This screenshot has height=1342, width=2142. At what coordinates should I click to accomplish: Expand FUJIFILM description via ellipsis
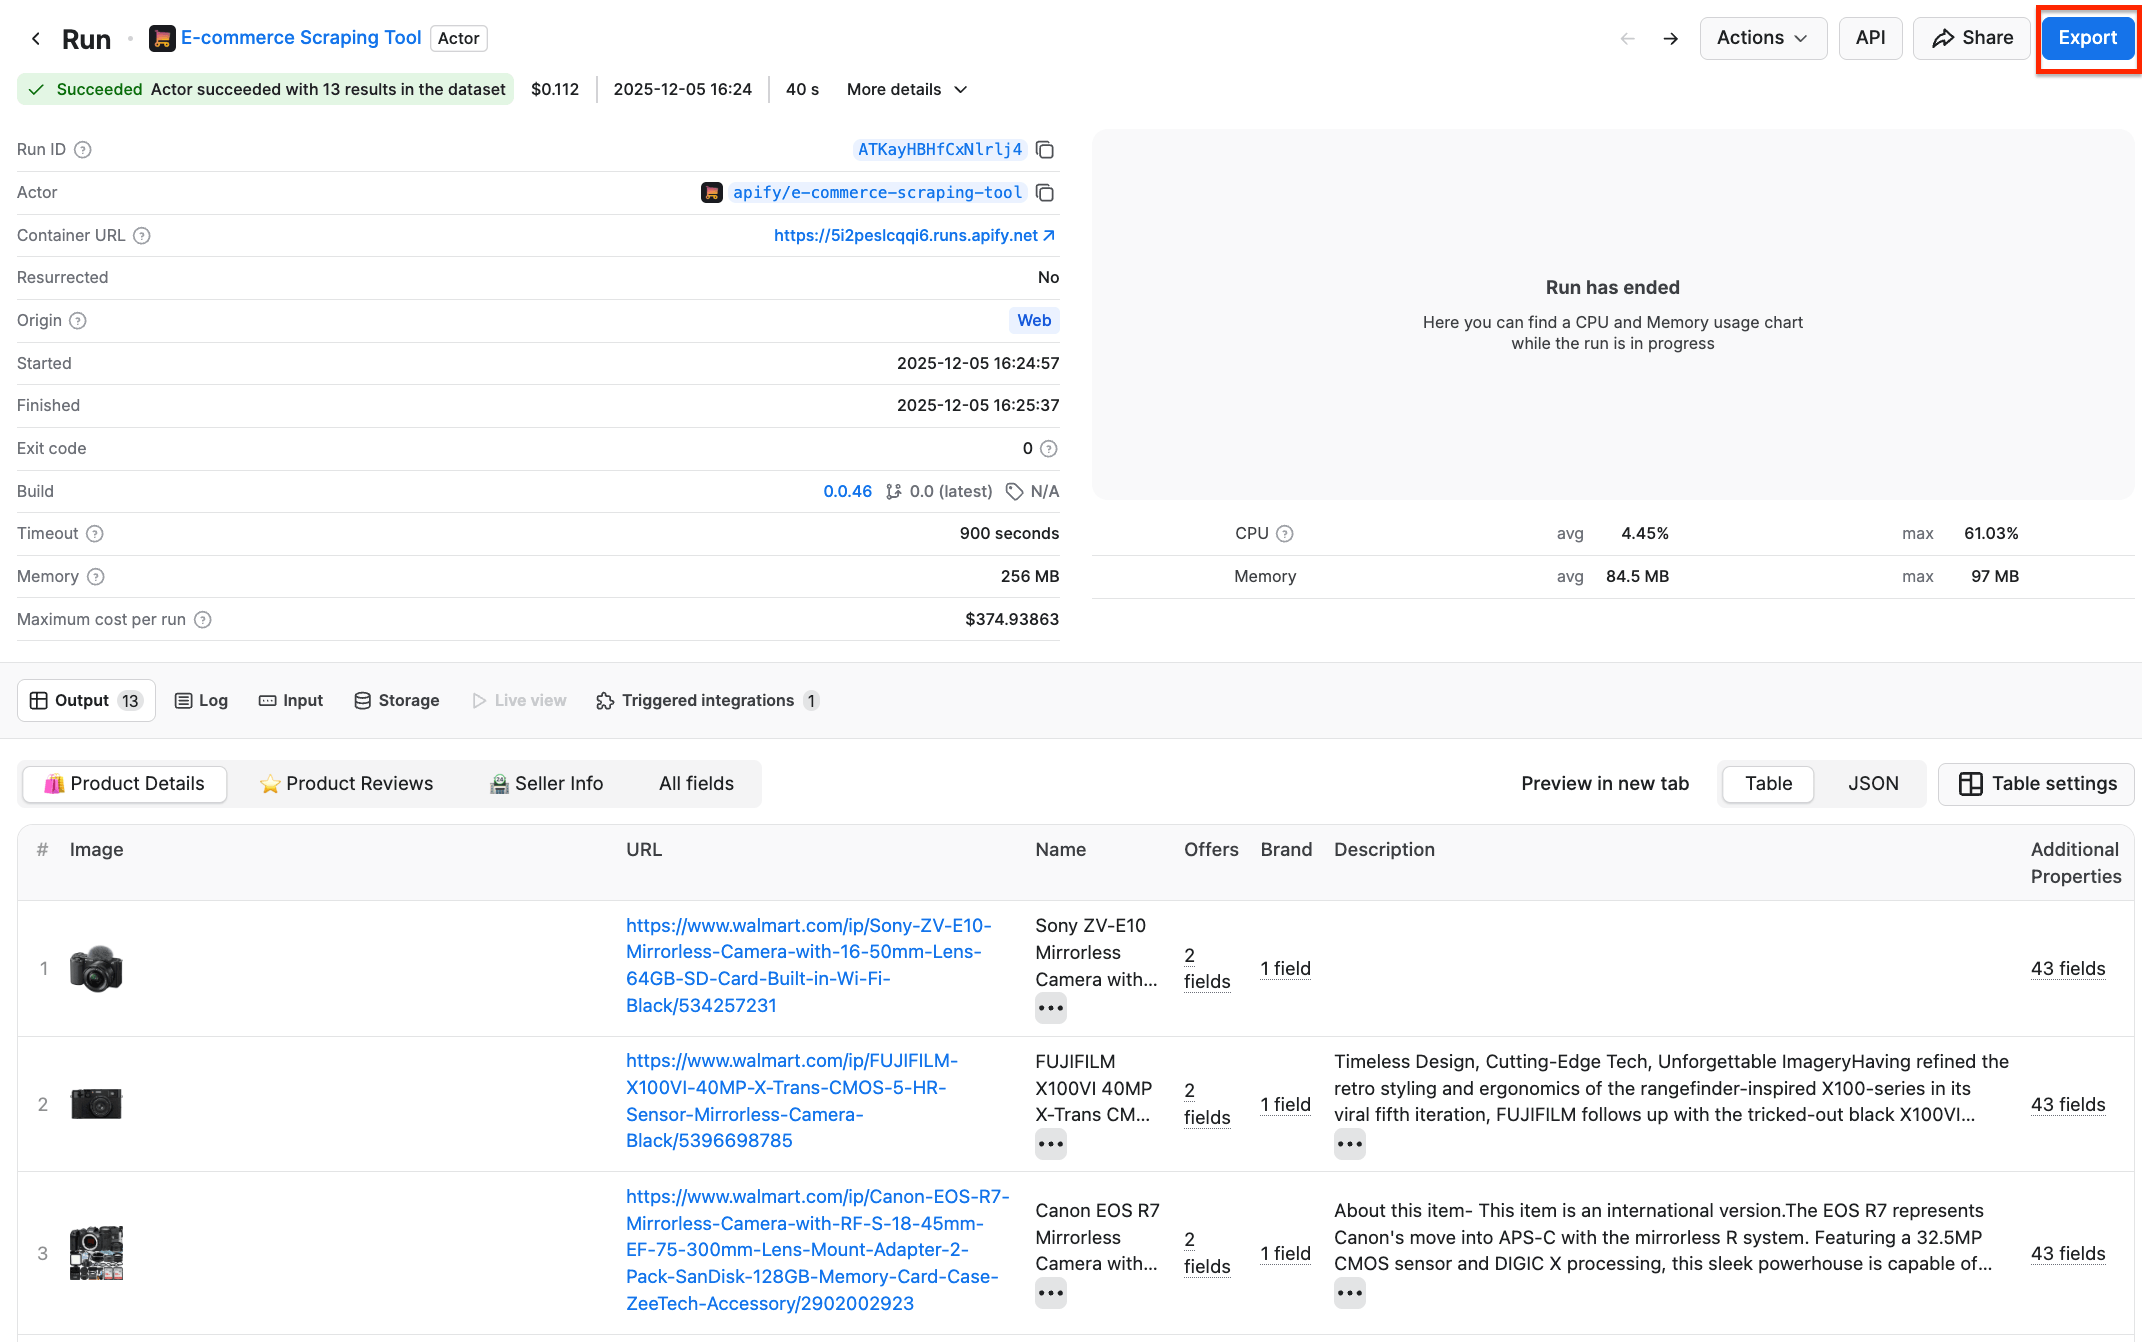click(x=1349, y=1144)
